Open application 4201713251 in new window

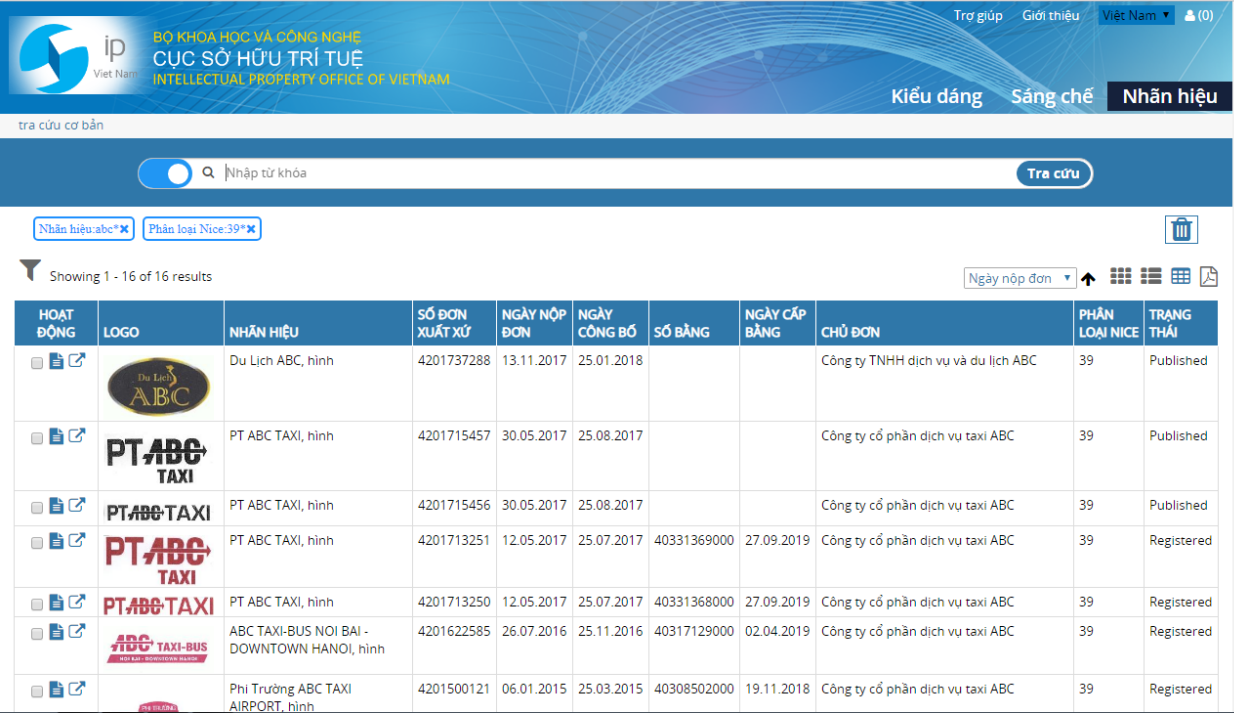(77, 540)
